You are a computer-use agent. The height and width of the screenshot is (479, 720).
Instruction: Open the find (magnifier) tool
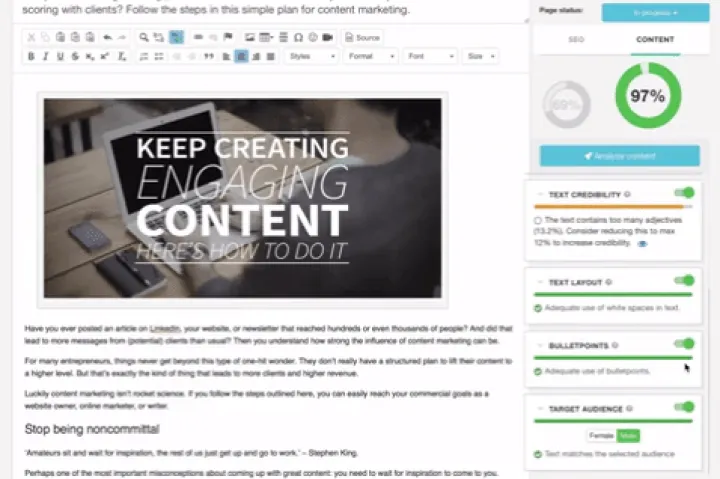145,37
